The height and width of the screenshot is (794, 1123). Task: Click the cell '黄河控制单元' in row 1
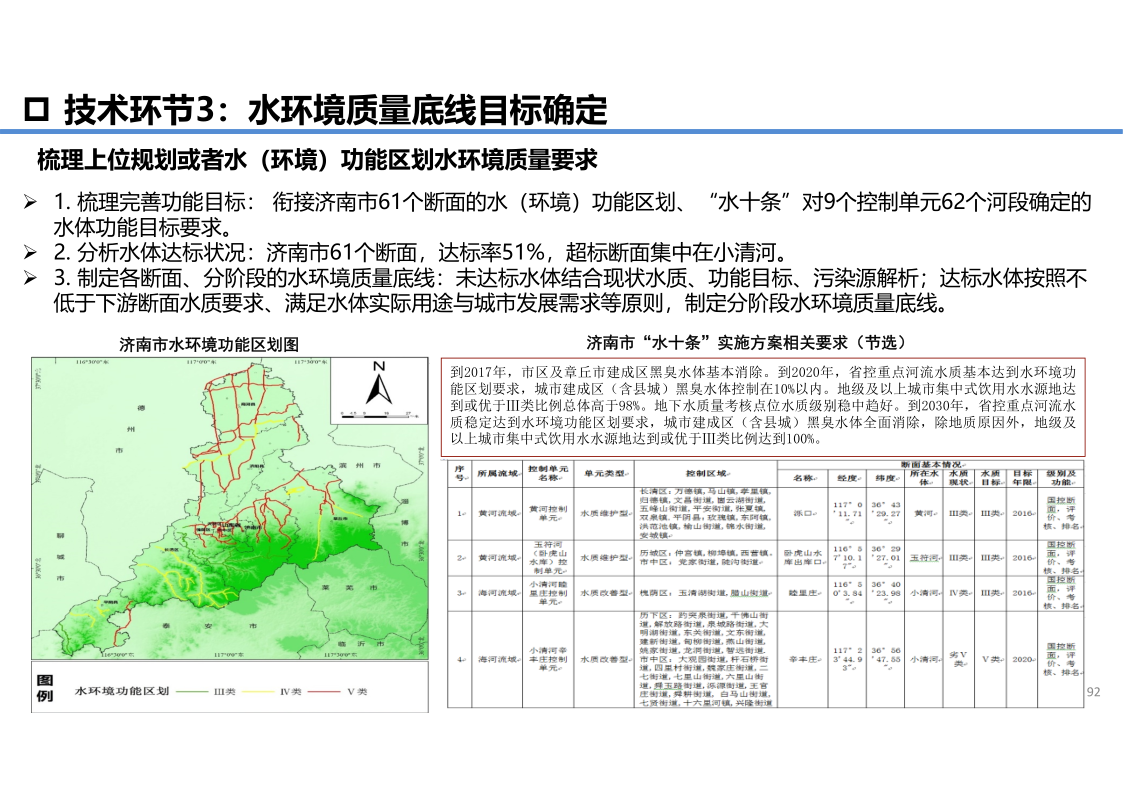pyautogui.click(x=547, y=513)
